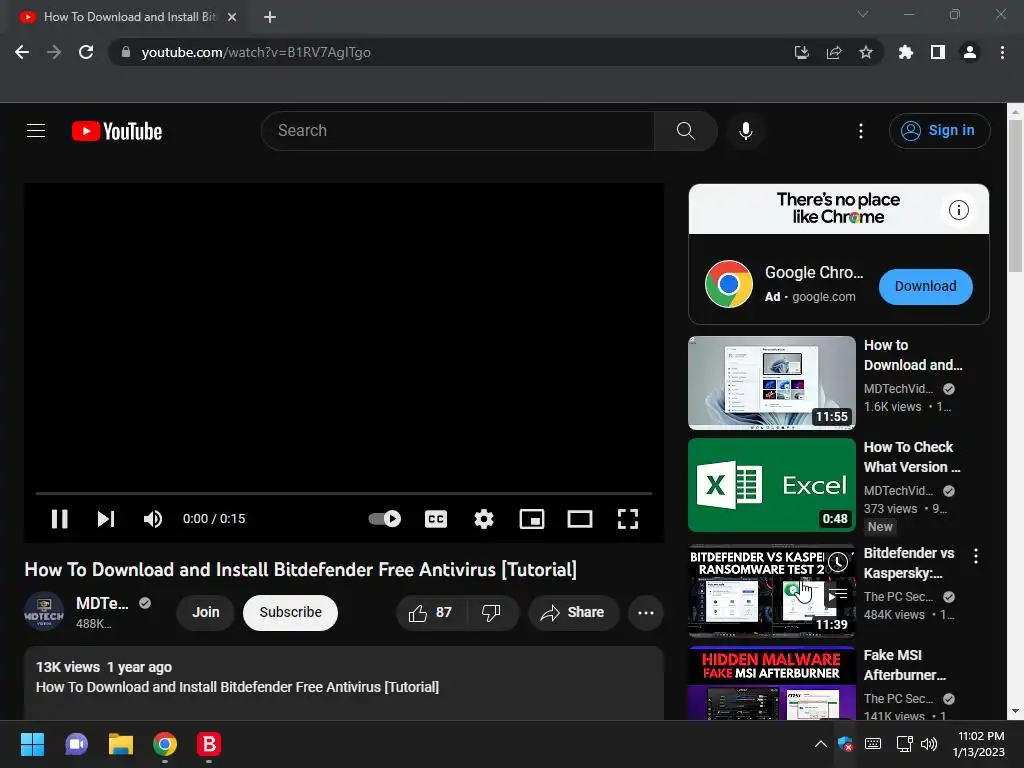Open Chrome extensions puzzle icon
The width and height of the screenshot is (1024, 768).
click(906, 52)
